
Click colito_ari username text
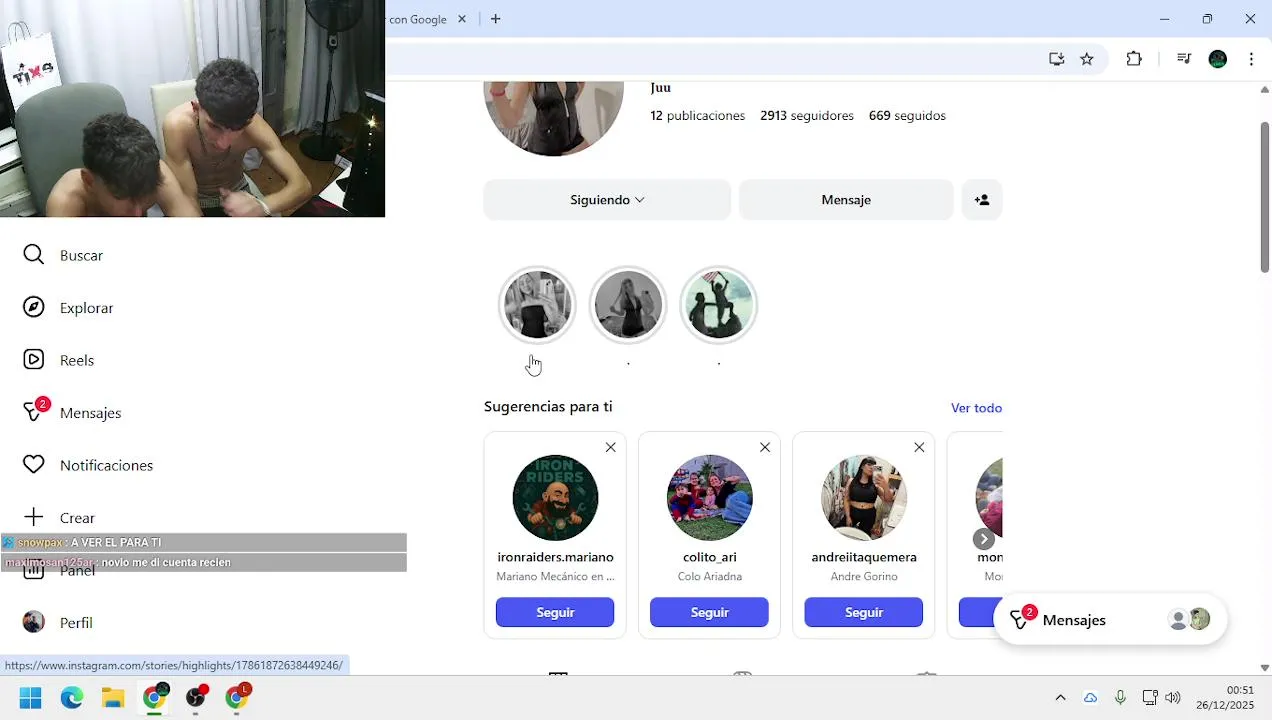(x=709, y=557)
